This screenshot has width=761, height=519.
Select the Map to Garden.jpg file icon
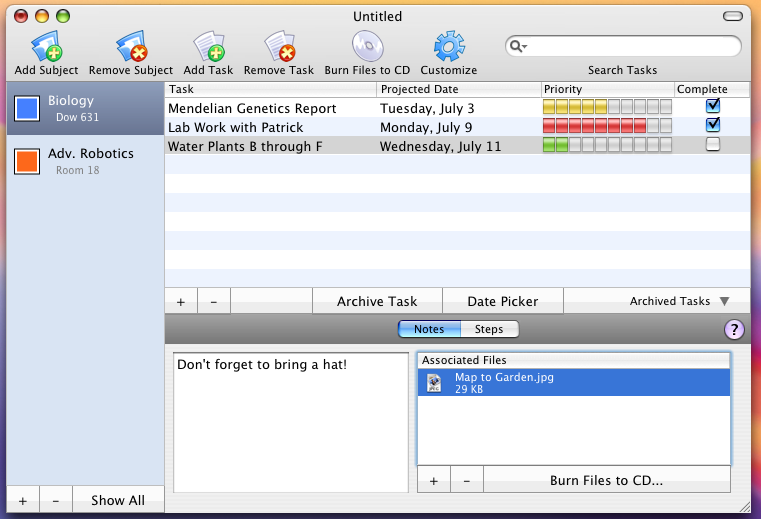coord(434,383)
